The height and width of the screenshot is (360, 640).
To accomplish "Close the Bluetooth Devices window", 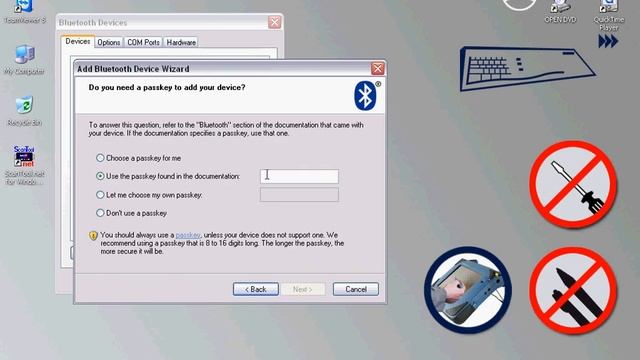I will click(274, 22).
